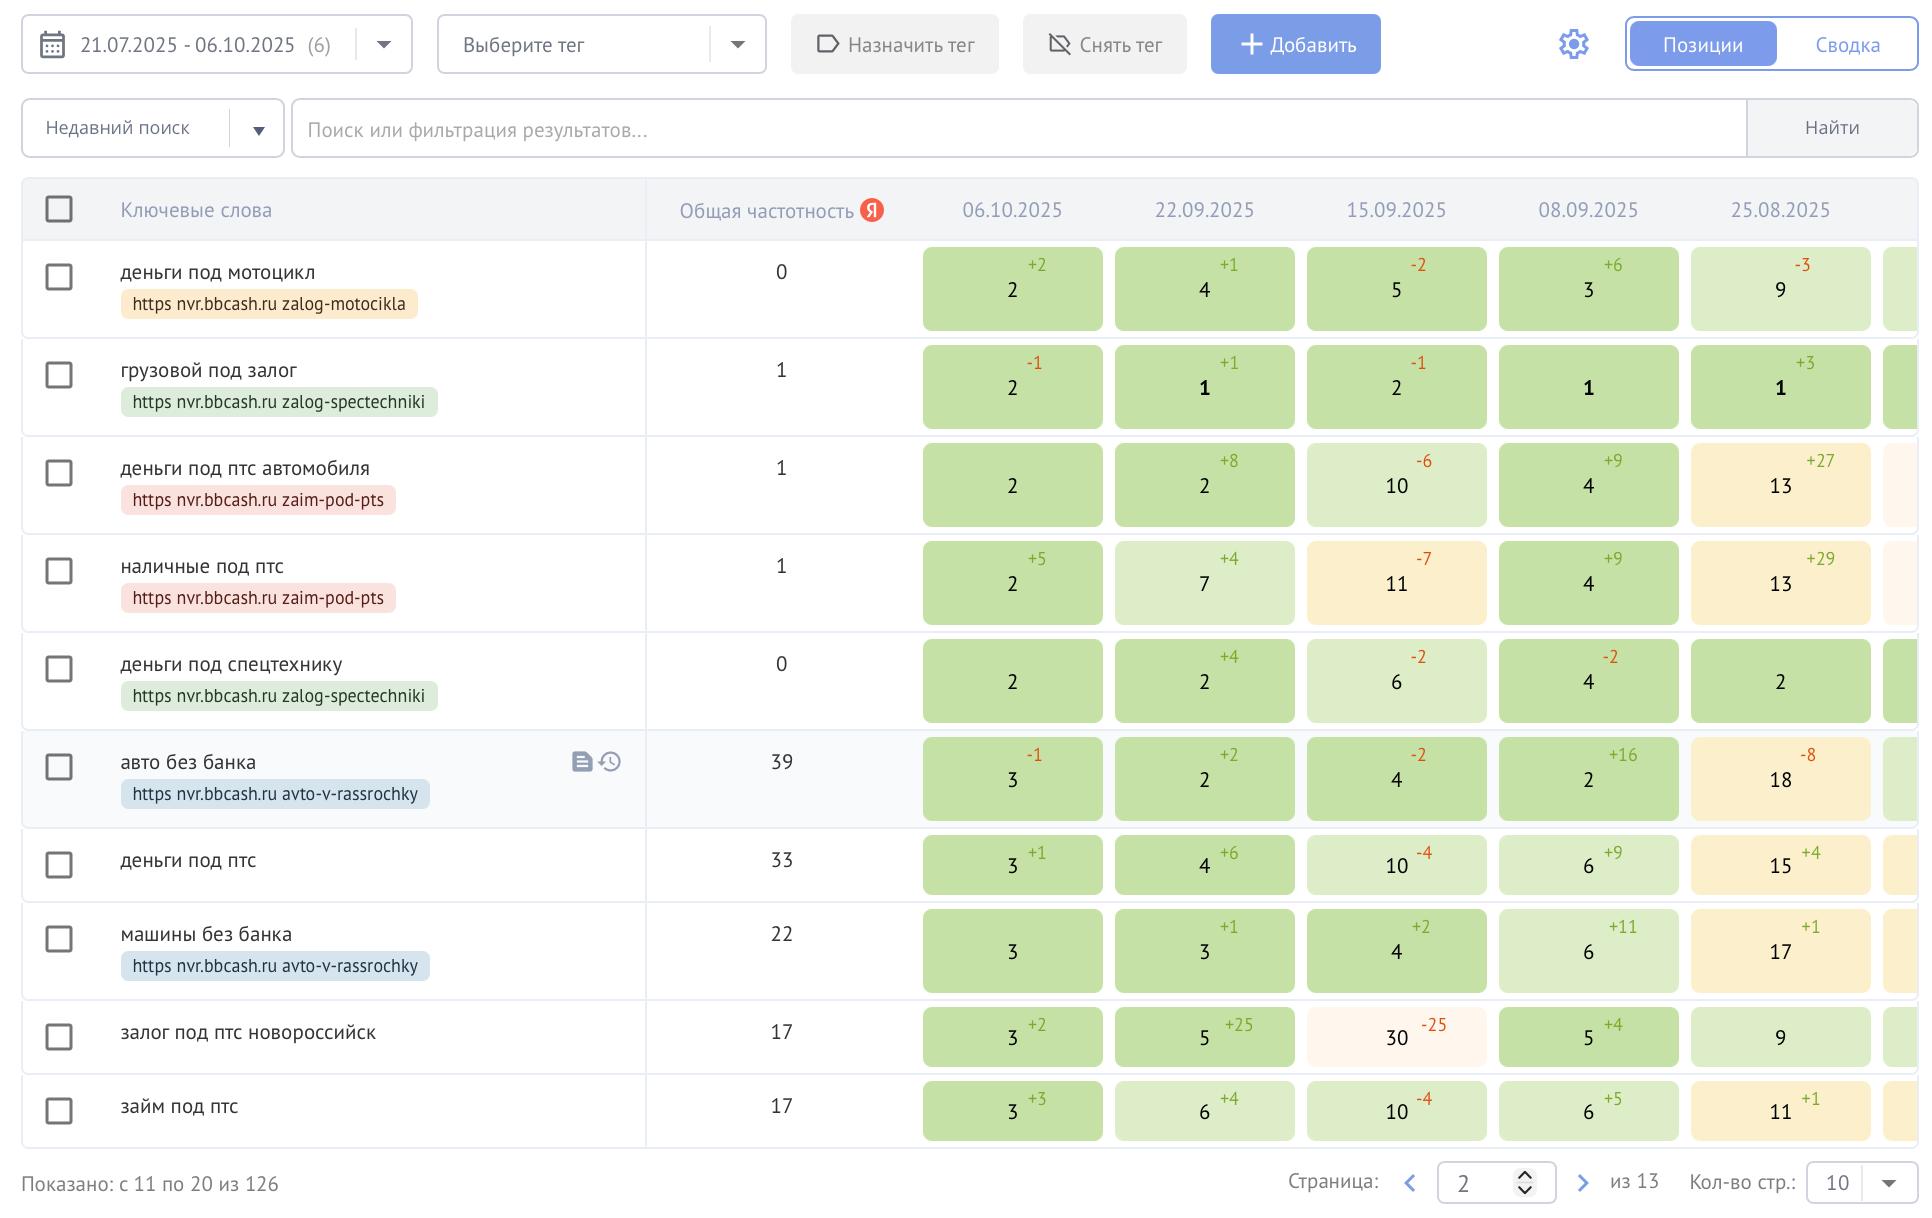Screen dimensions: 1932x1218
Task: Select the 'займ под птс' checkbox
Action: (59, 1111)
